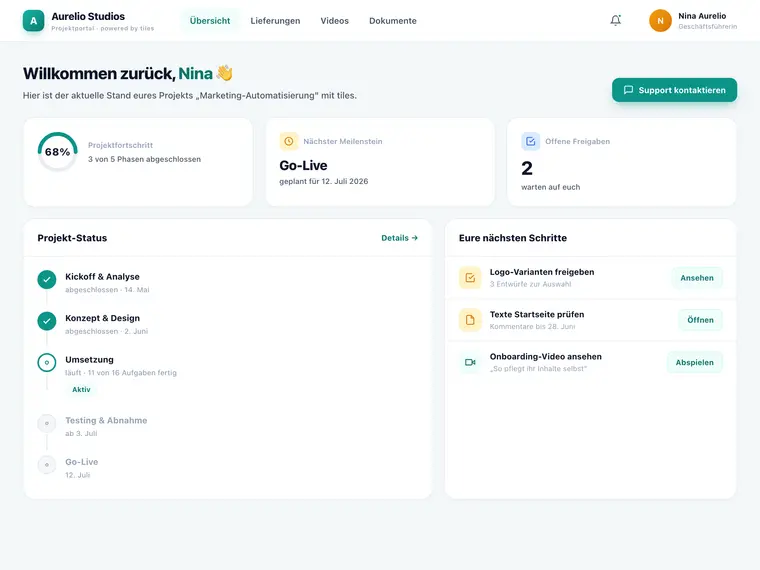Click 'abgeschlossen · 14. Mai' text
The image size is (760, 570).
click(x=107, y=290)
